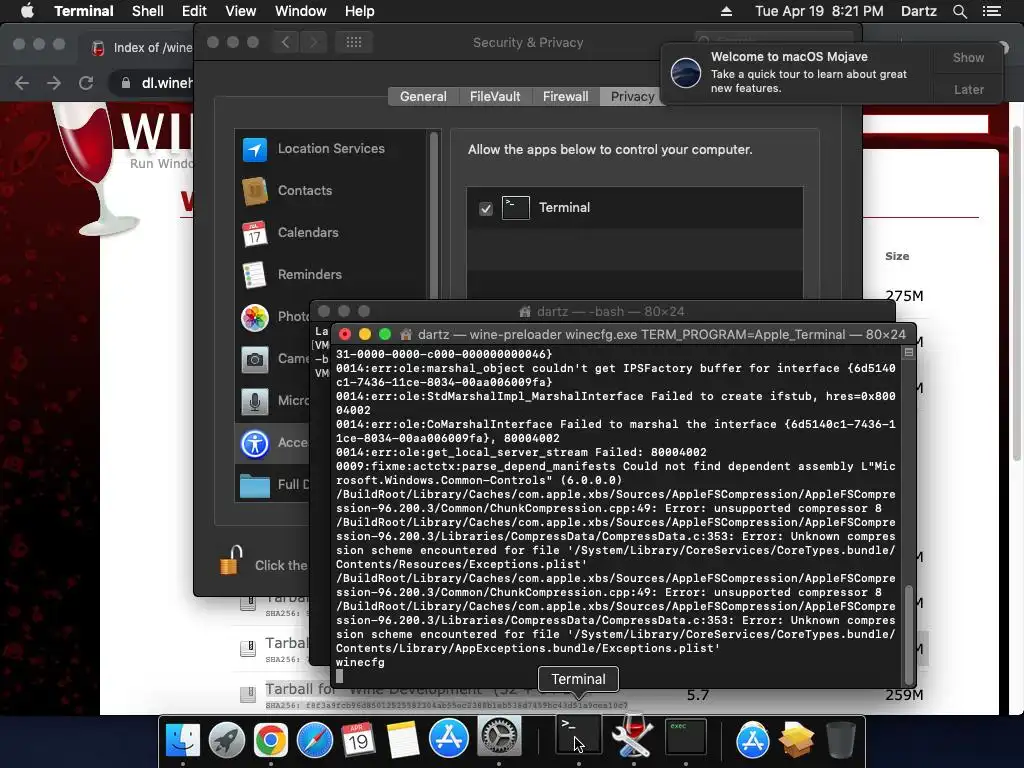This screenshot has height=768, width=1024.
Task: Select Accessibility icon in privacy sidebar
Action: click(255, 443)
